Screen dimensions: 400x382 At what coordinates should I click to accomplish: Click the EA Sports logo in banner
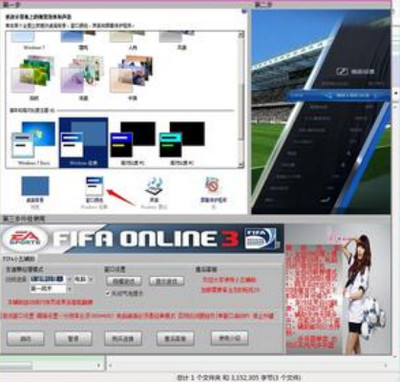point(24,239)
